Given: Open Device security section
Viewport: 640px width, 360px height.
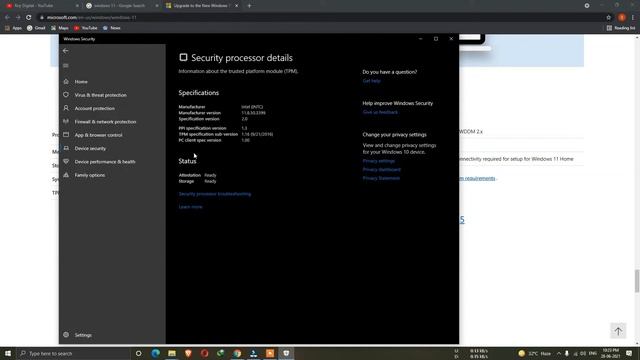Looking at the screenshot, I should 90,149.
